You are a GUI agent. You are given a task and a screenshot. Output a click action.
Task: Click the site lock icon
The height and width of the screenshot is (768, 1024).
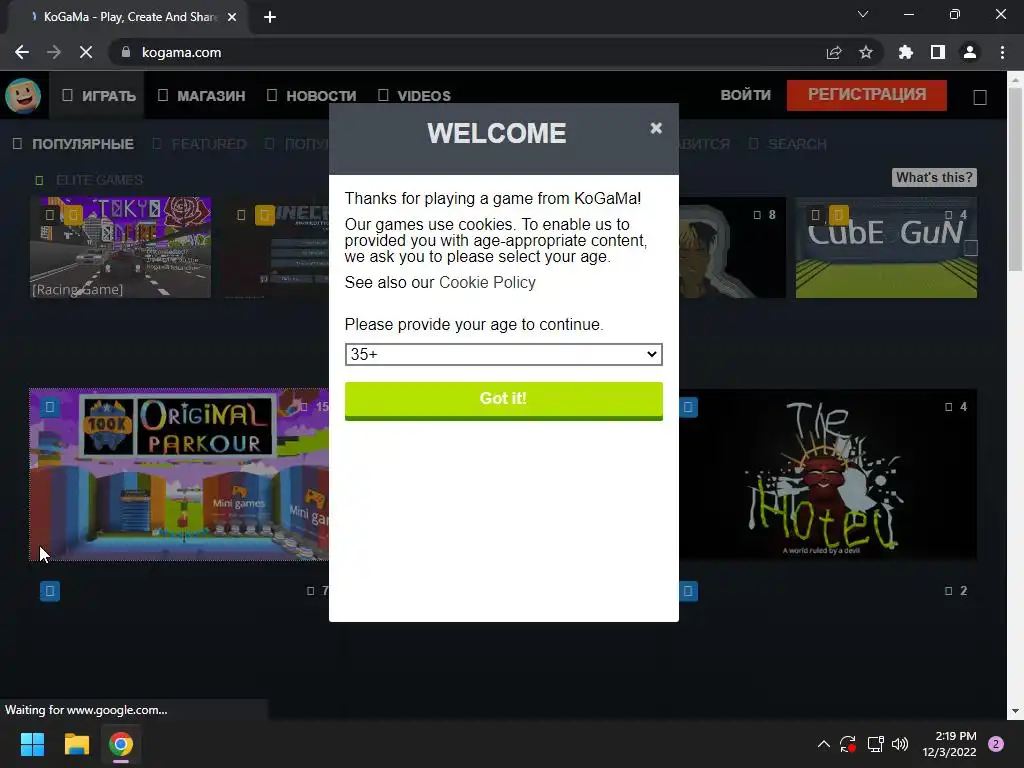tap(126, 52)
